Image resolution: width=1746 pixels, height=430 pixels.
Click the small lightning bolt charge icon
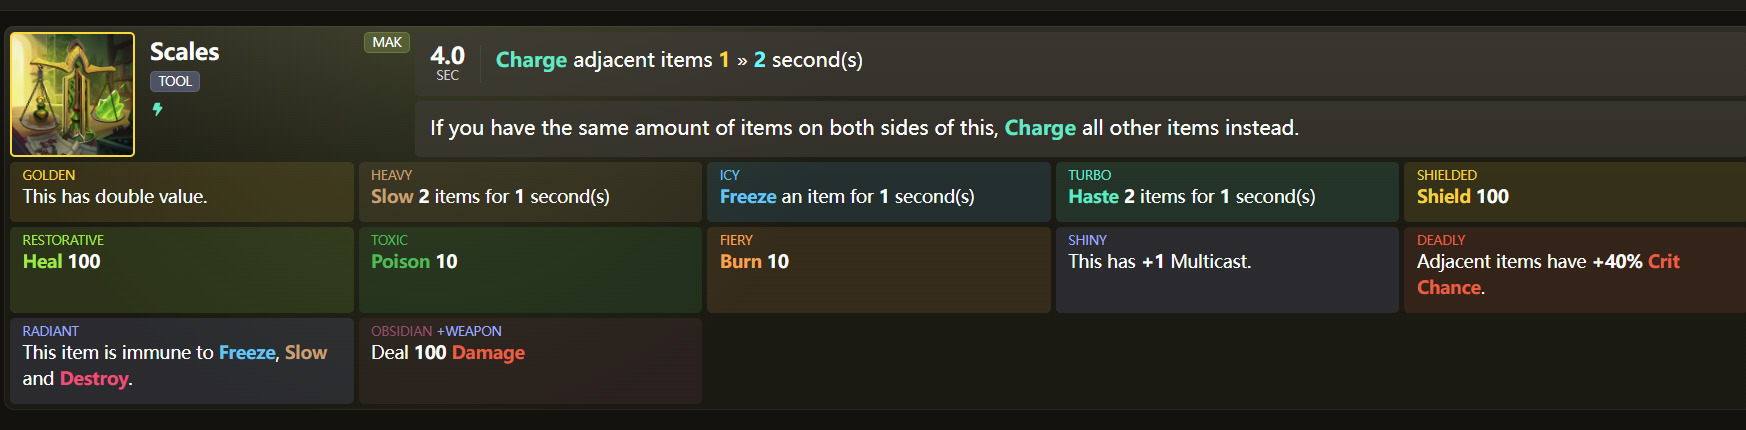click(x=157, y=109)
